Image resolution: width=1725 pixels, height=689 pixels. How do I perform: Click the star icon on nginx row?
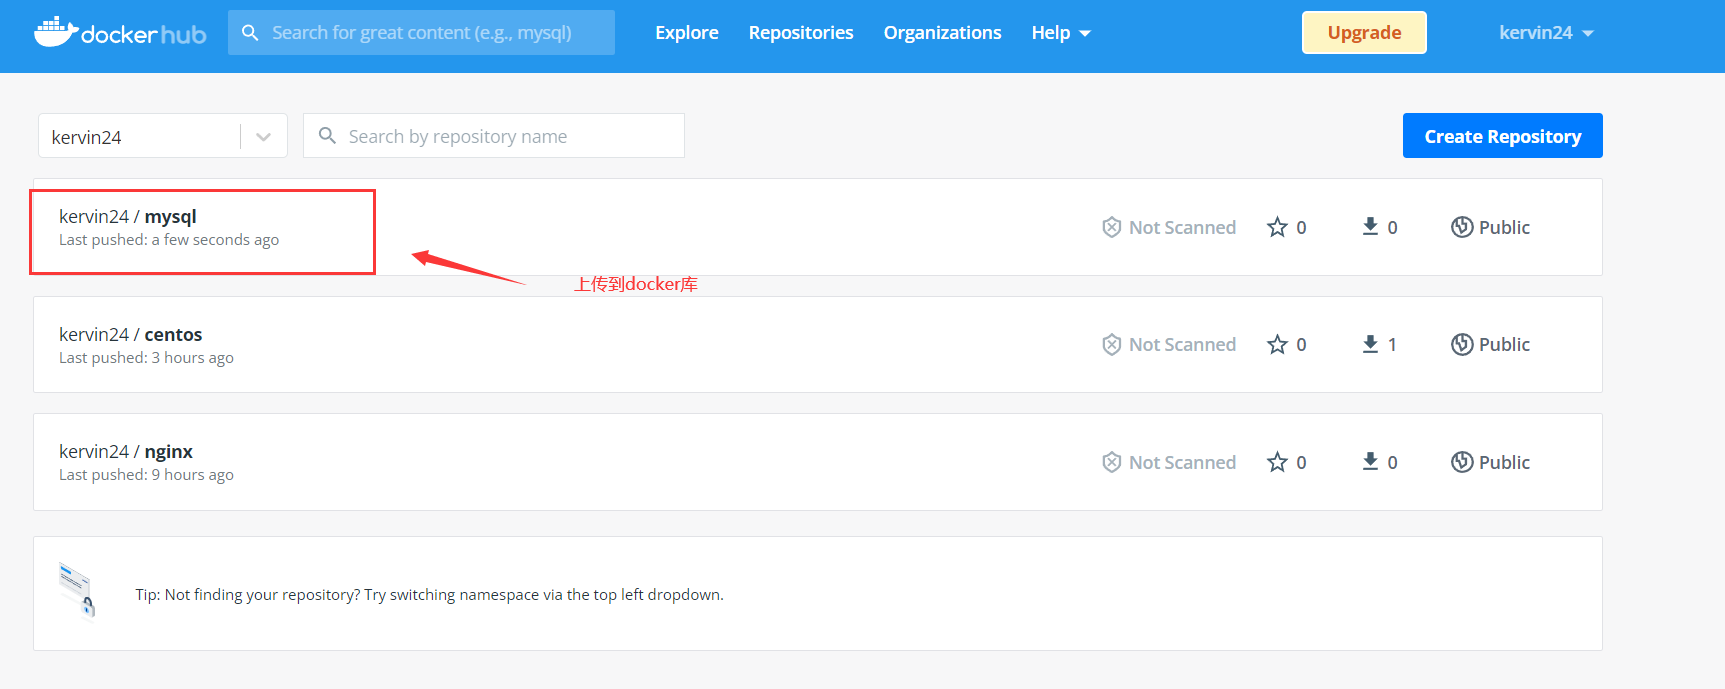[1277, 462]
